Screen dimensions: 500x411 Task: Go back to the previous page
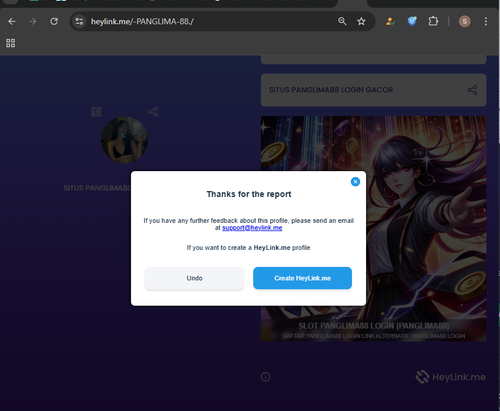[12, 22]
